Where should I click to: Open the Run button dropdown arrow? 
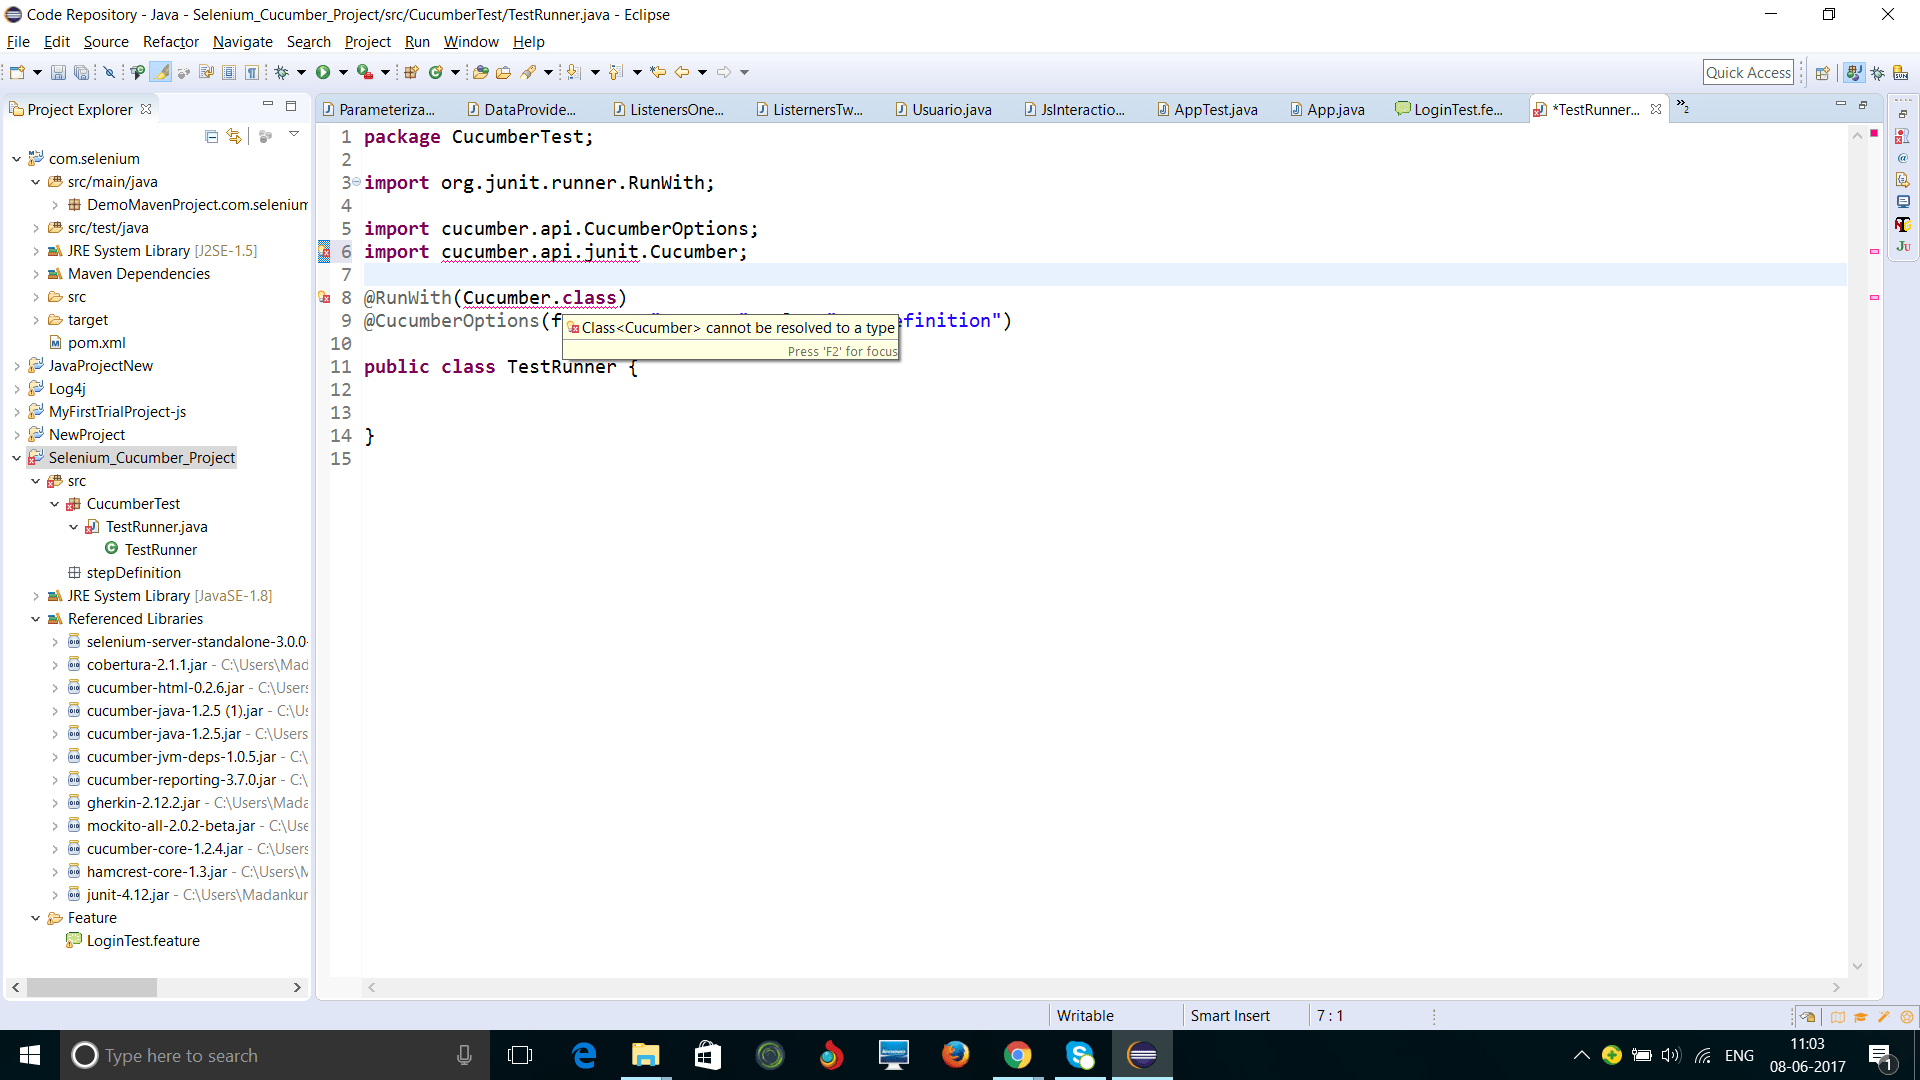click(x=343, y=72)
